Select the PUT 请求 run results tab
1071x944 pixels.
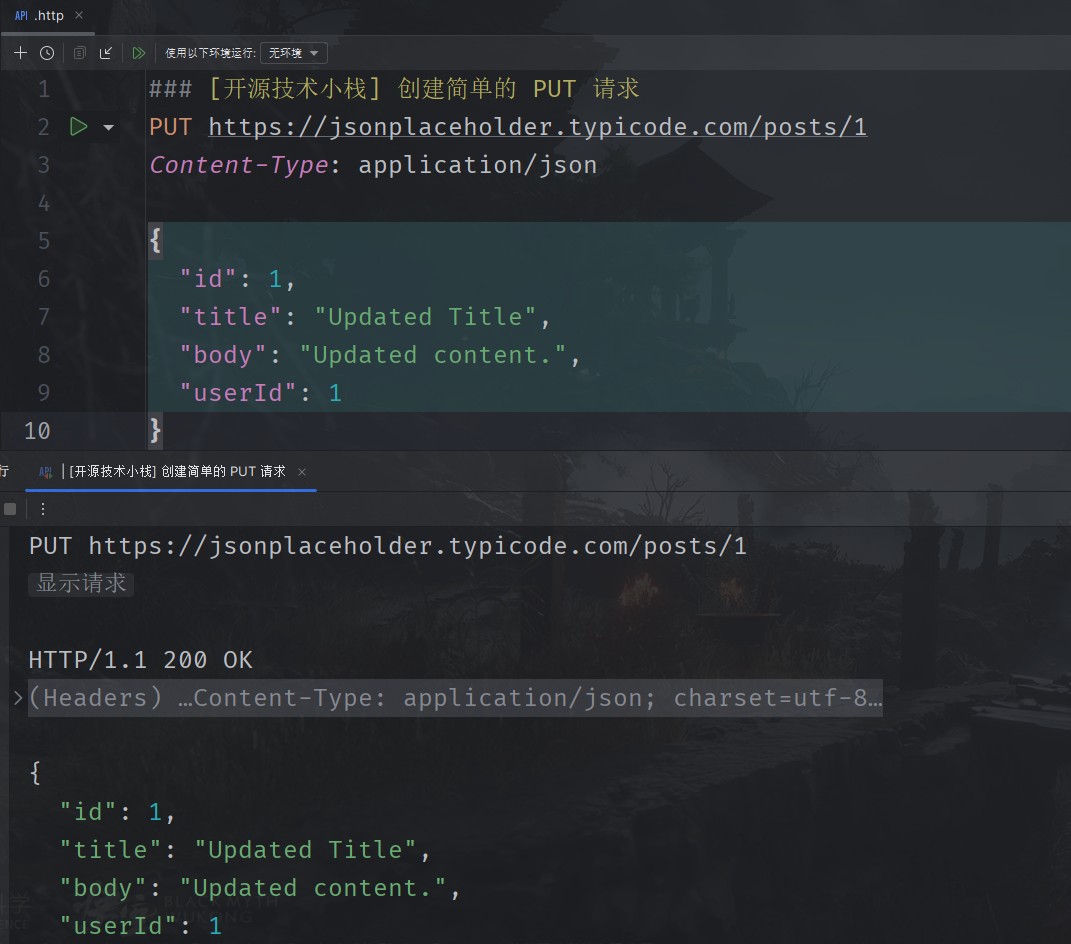(x=171, y=471)
